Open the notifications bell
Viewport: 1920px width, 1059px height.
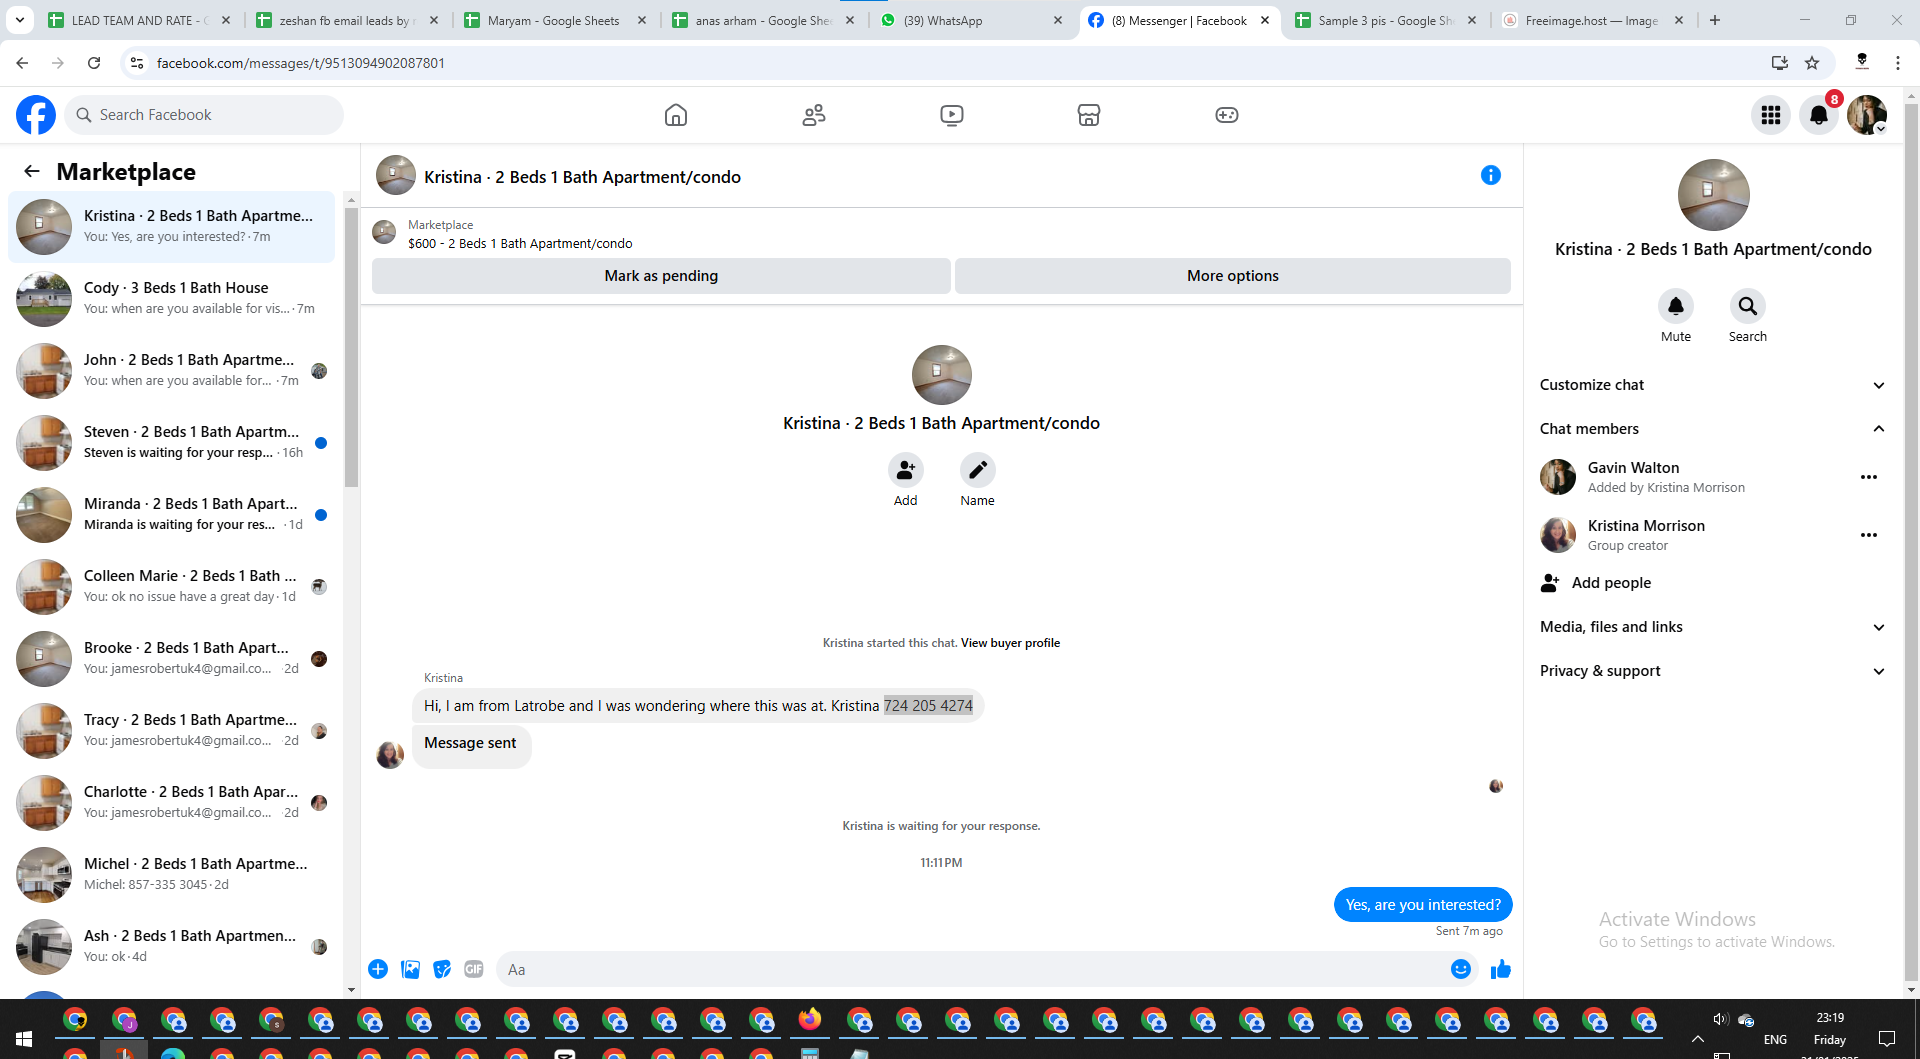(1819, 115)
